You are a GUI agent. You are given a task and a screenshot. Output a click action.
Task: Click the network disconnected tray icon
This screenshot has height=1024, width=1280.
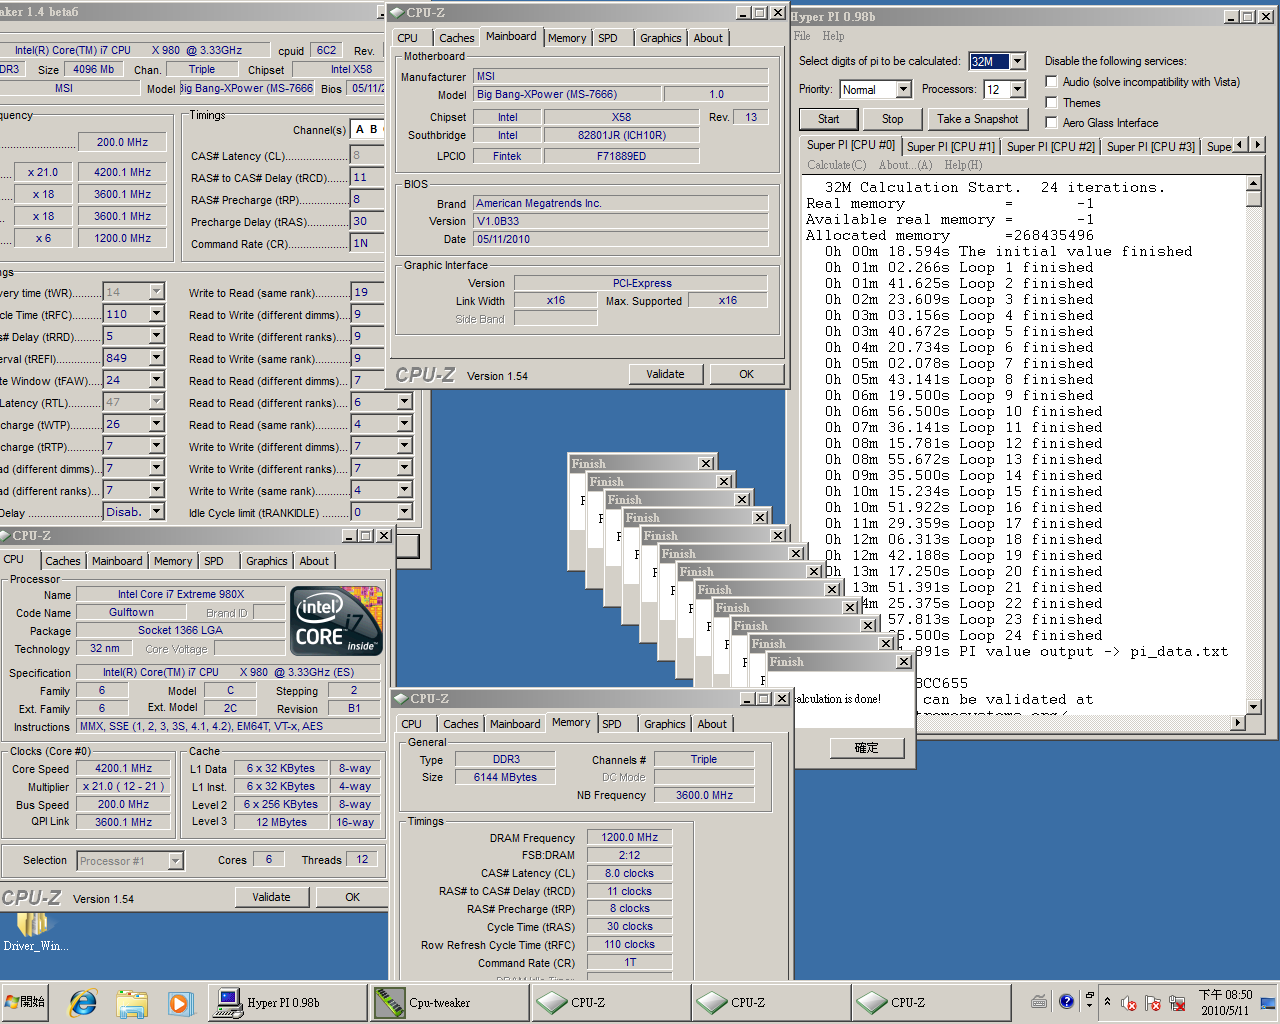[x=1177, y=1002]
